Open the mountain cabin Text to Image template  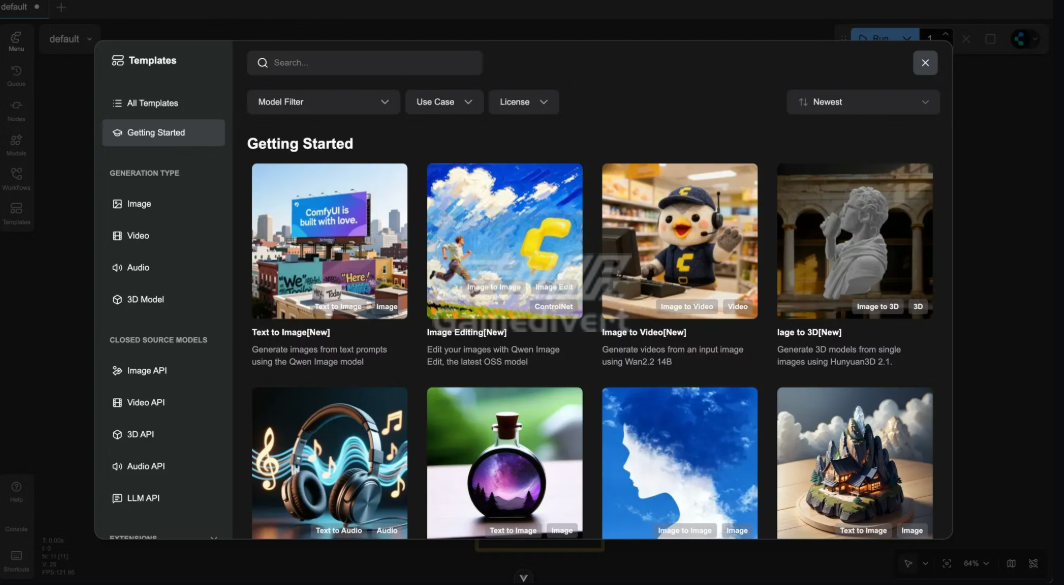[x=855, y=463]
